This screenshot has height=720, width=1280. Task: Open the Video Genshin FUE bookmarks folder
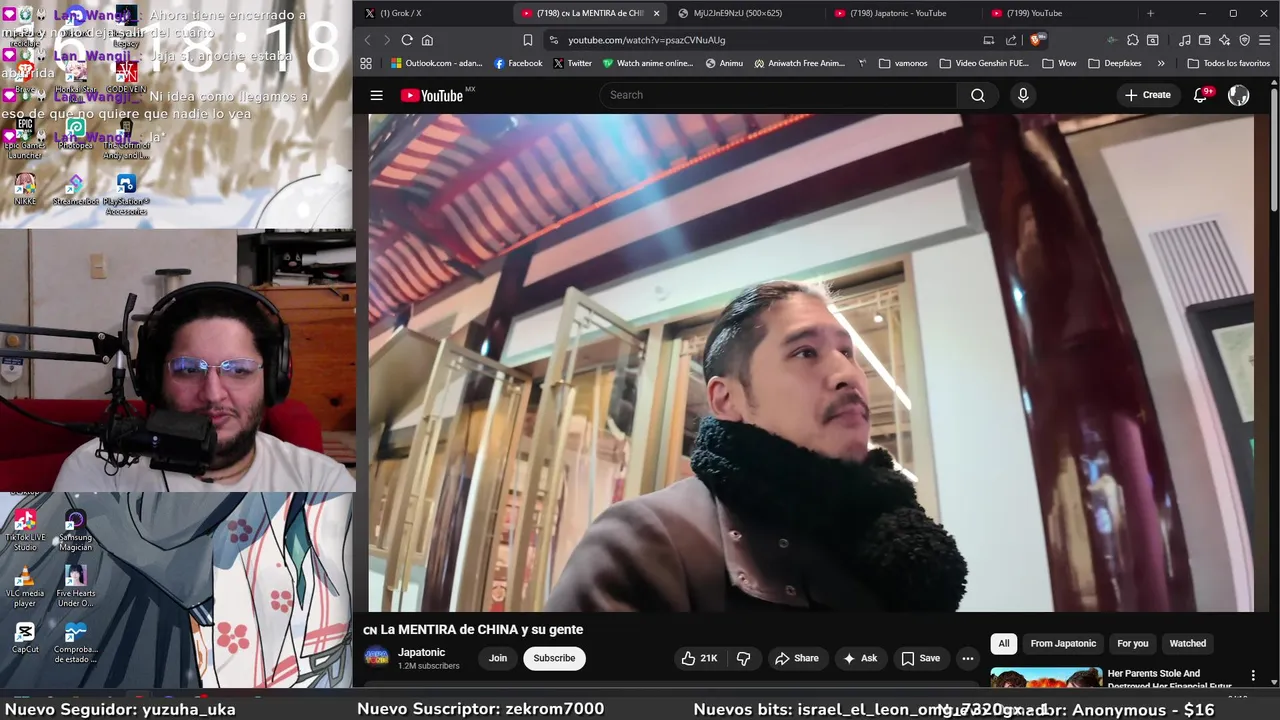click(984, 63)
